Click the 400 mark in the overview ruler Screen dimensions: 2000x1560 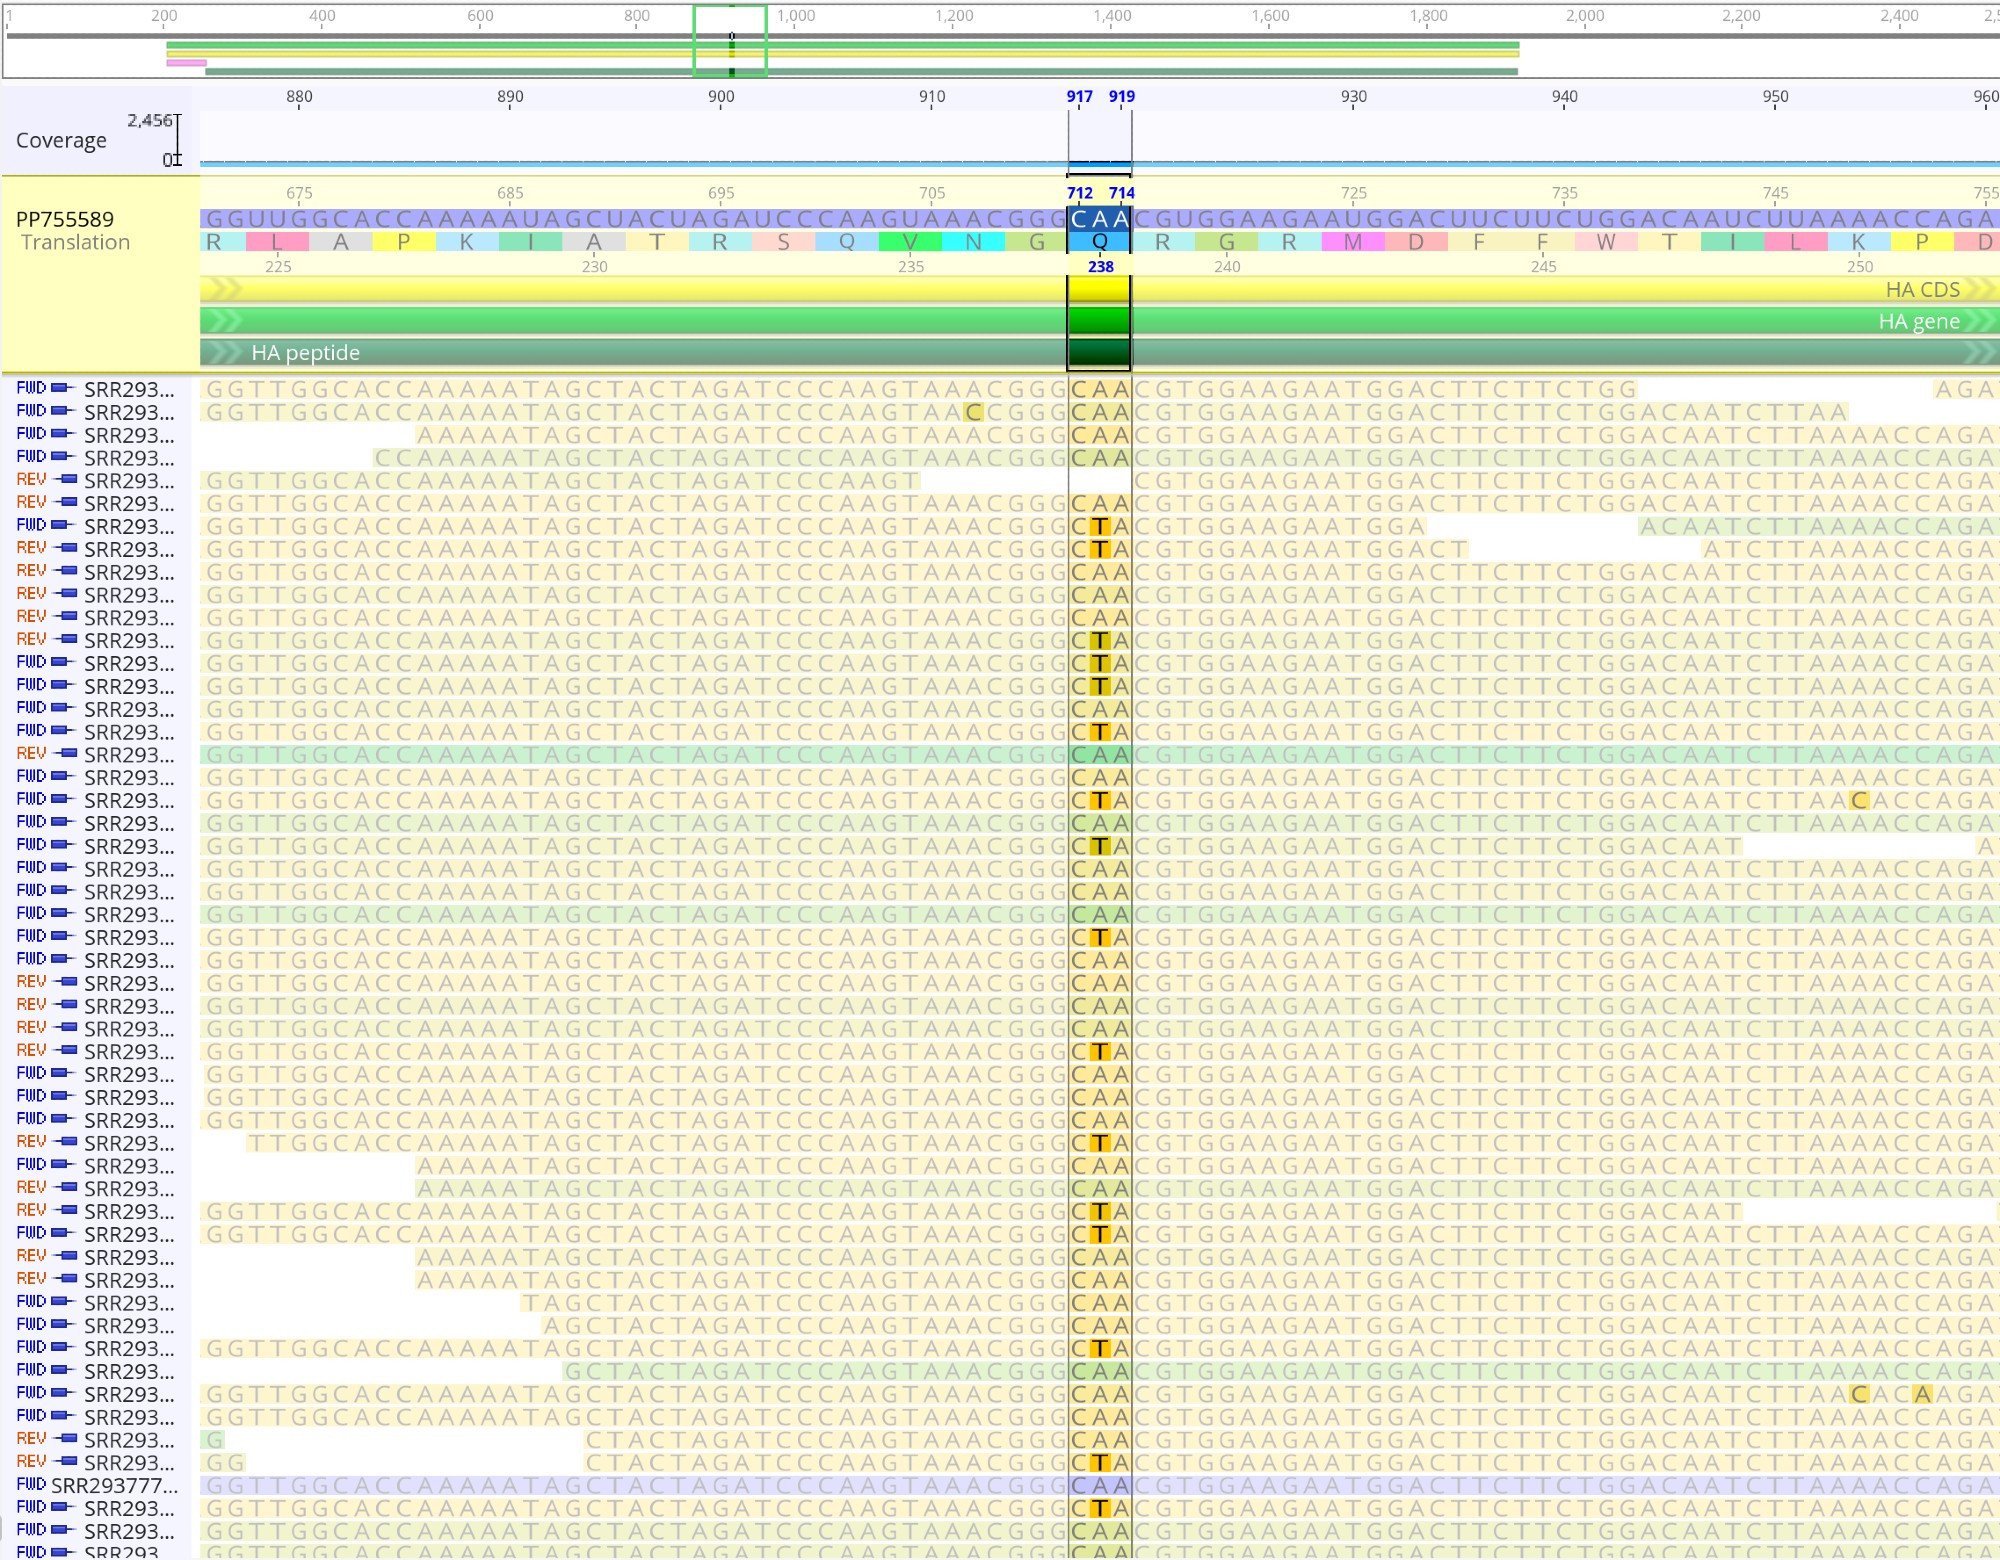pyautogui.click(x=322, y=15)
